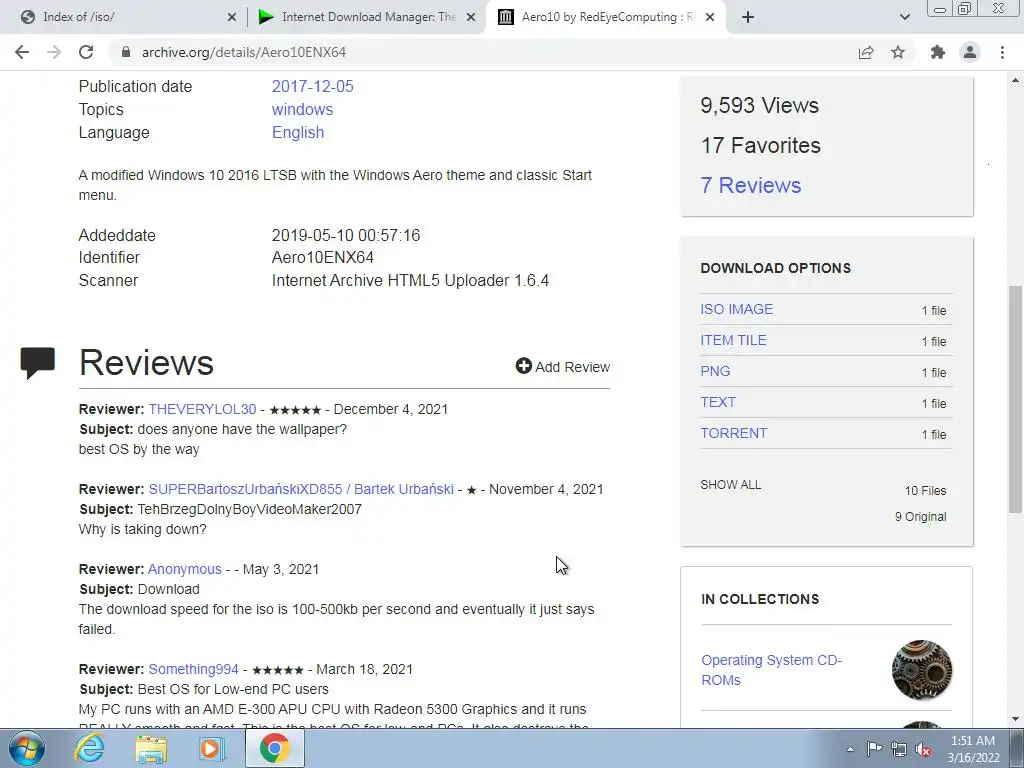Open the English language link
This screenshot has width=1024, height=768.
(x=298, y=132)
